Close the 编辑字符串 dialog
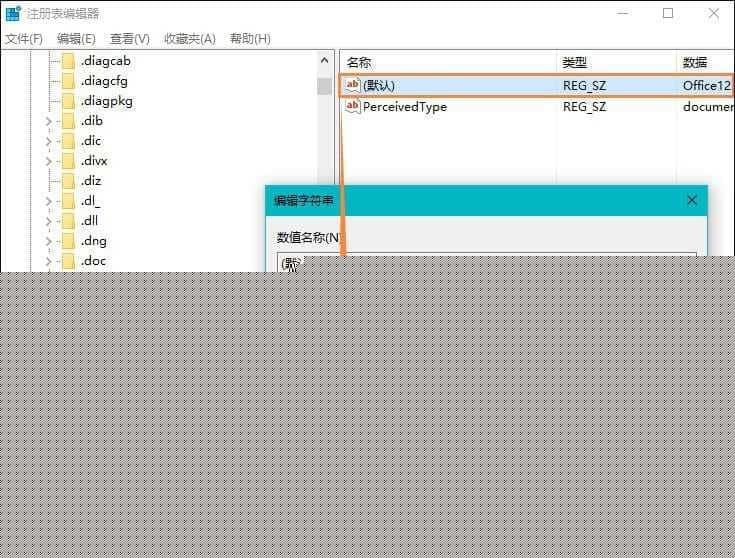The width and height of the screenshot is (735, 558). pyautogui.click(x=691, y=200)
